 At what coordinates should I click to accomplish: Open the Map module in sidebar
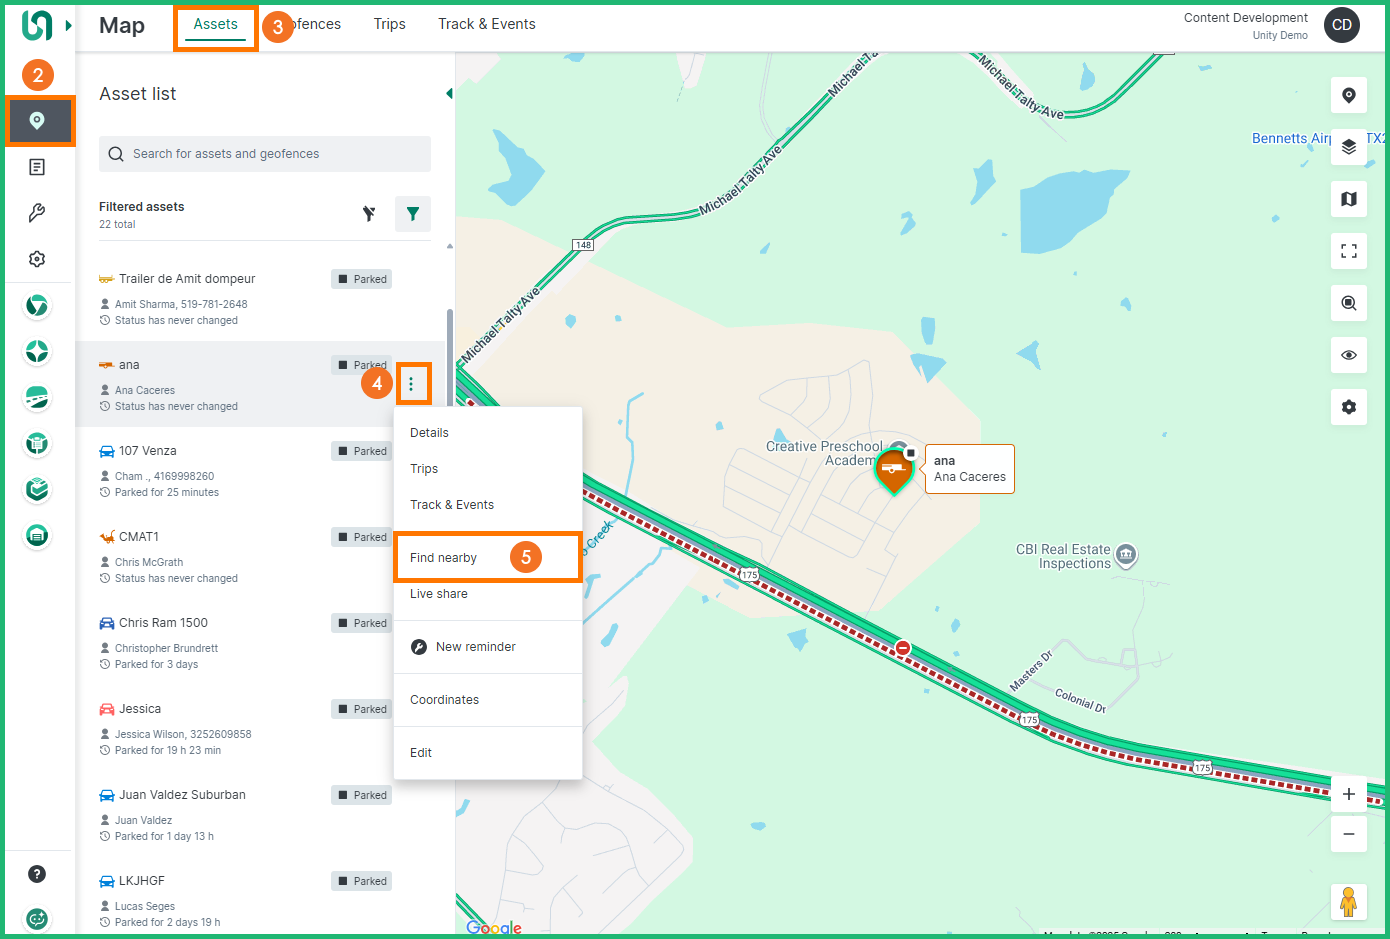(38, 121)
